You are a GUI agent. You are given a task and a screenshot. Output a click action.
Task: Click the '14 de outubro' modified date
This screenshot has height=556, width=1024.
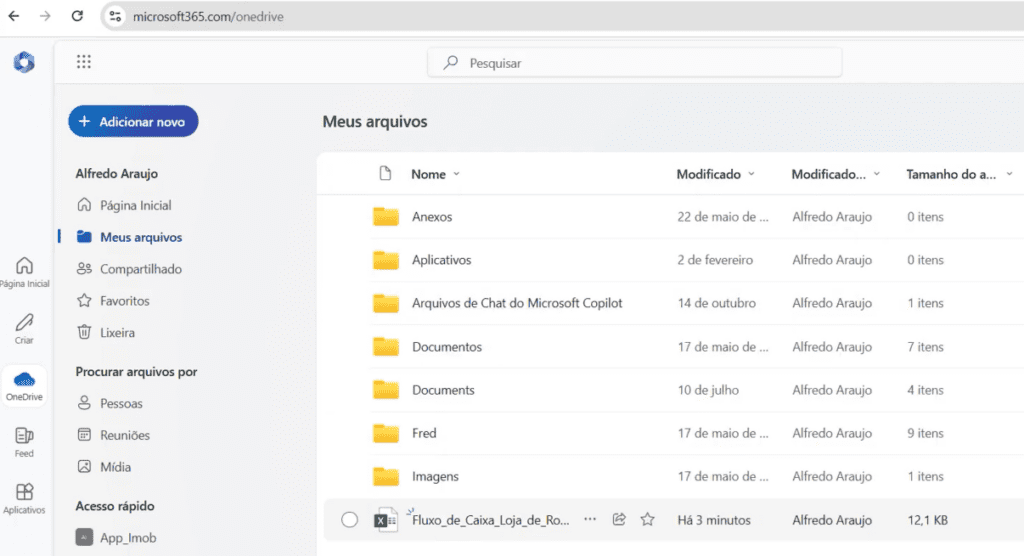tap(716, 303)
